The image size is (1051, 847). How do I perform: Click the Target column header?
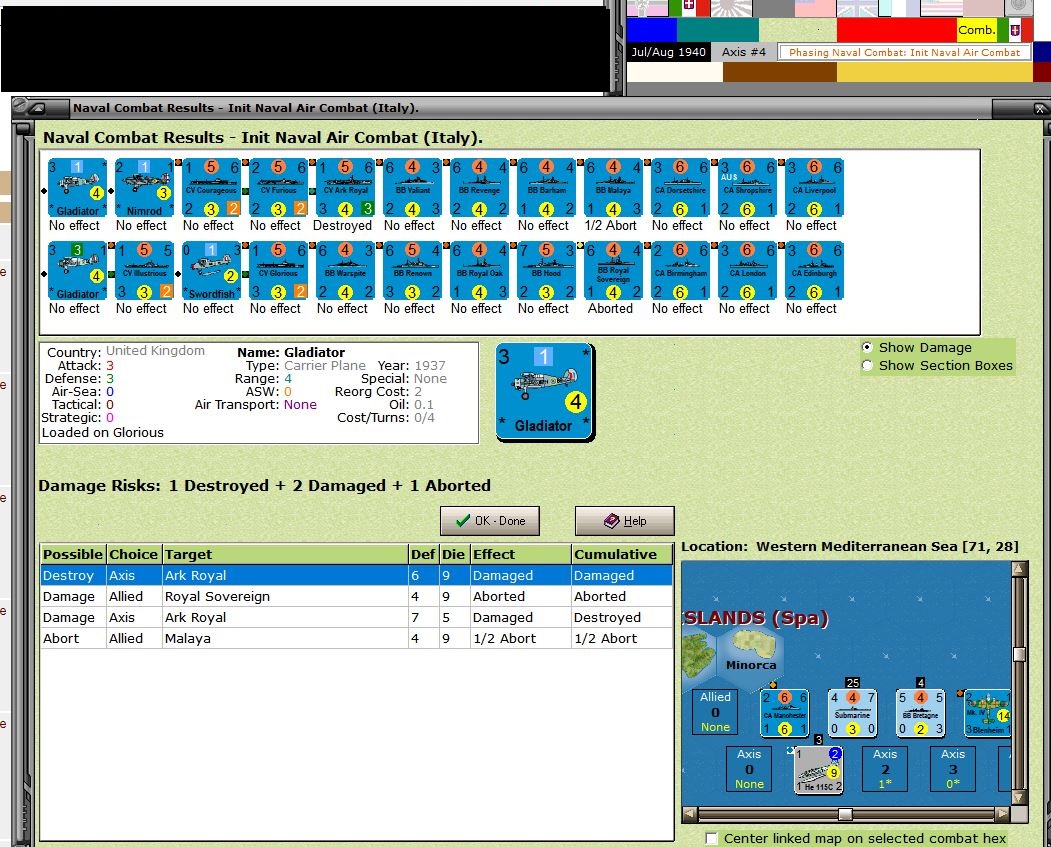[x=286, y=554]
